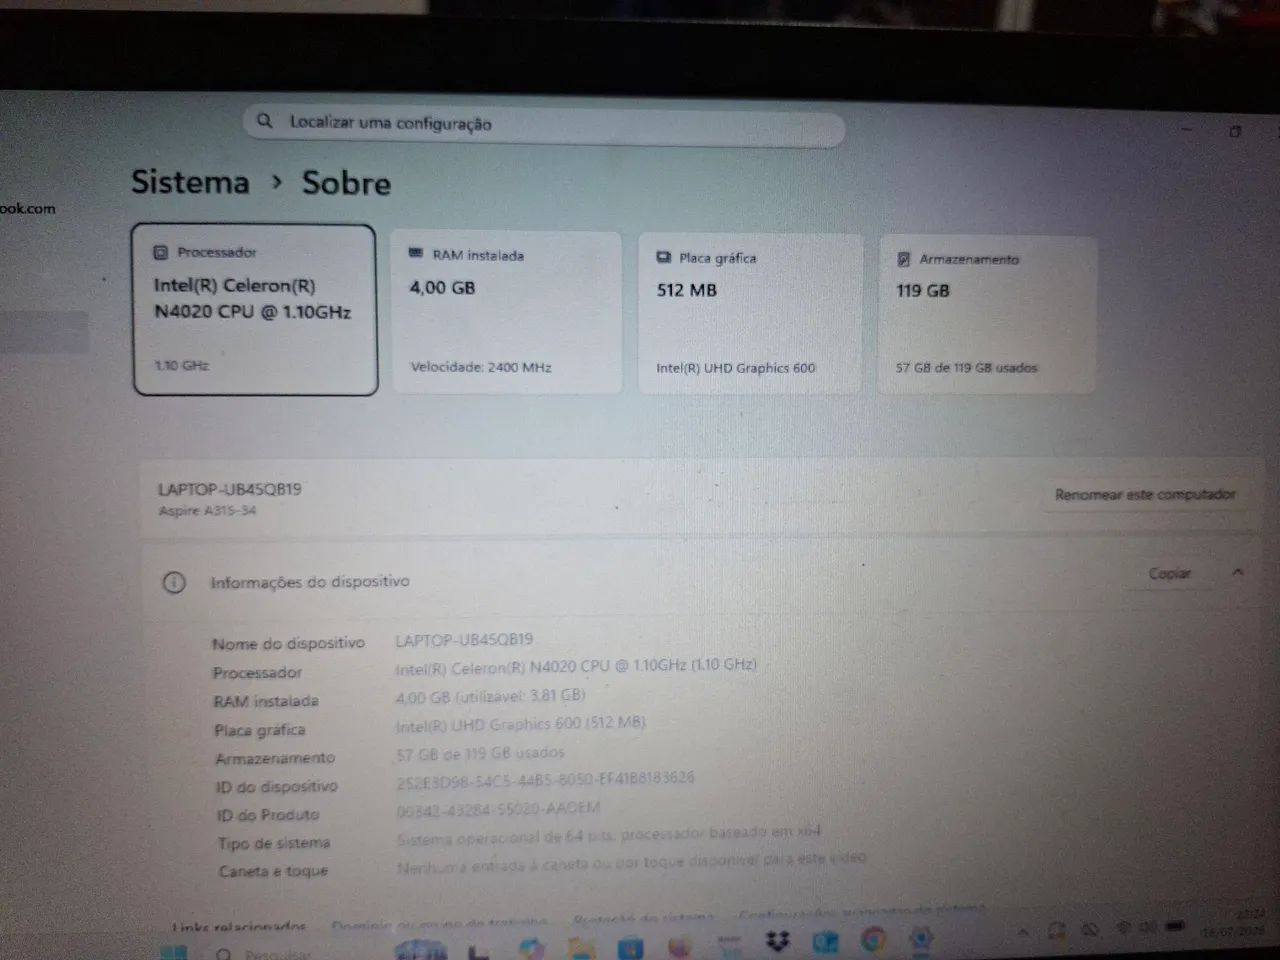Click the Placa gráfica monitor icon

pyautogui.click(x=664, y=257)
